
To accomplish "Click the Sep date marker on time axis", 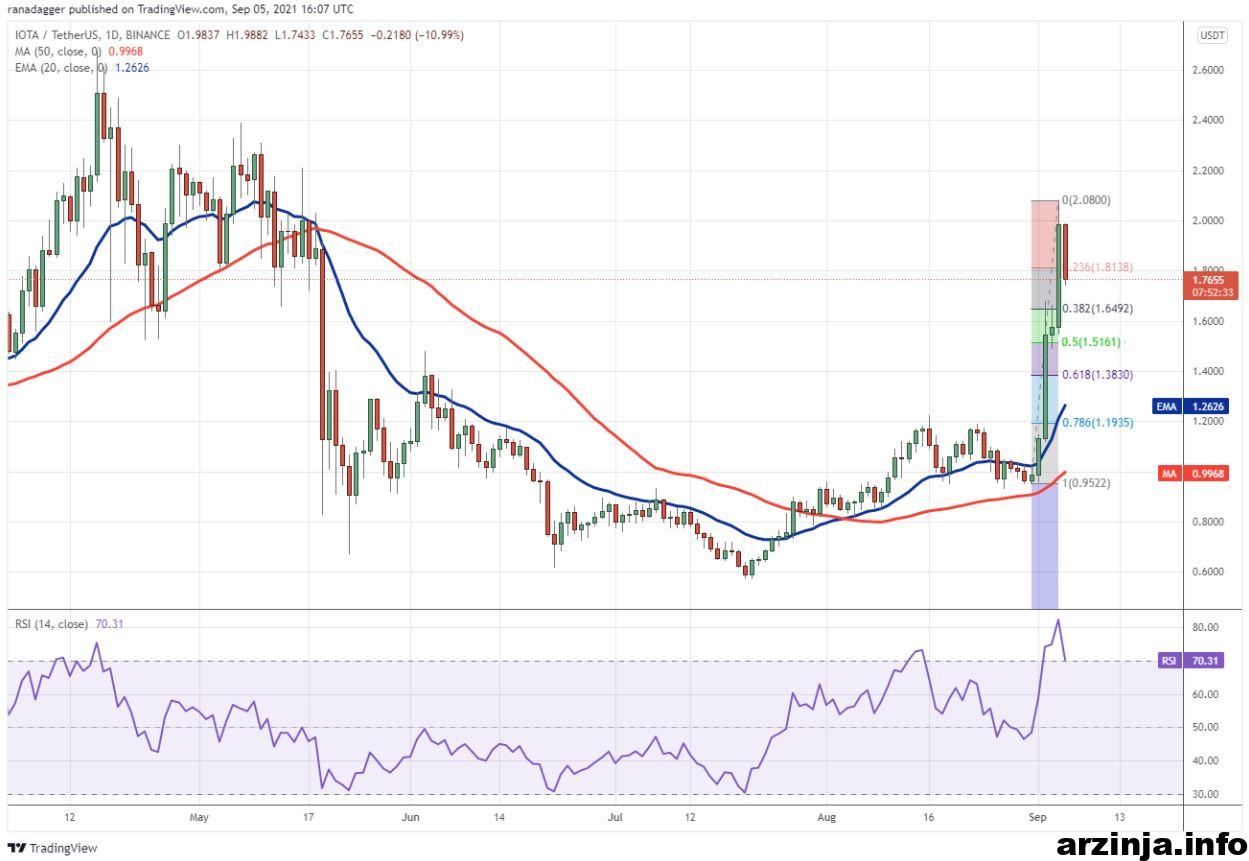I will click(1038, 817).
